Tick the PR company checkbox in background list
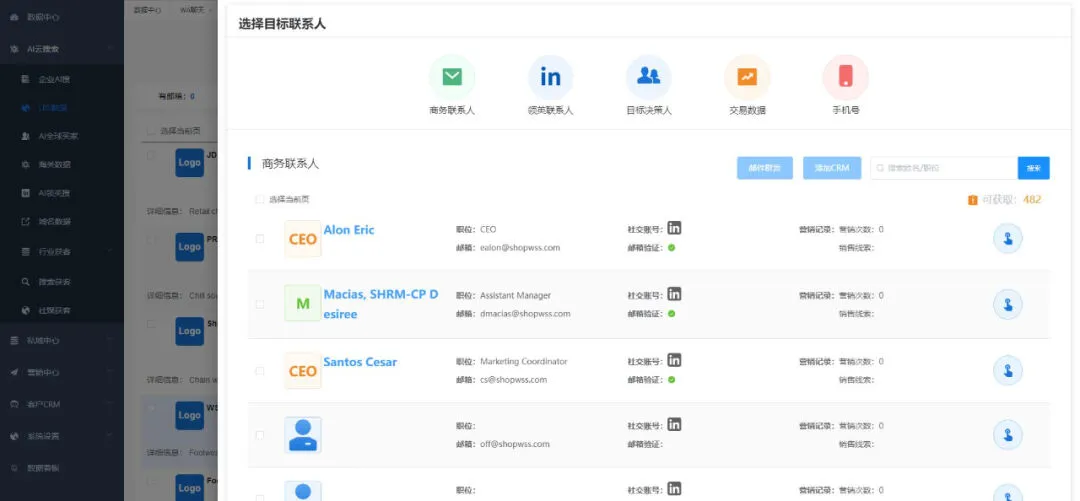The image size is (1080, 501). tap(151, 239)
